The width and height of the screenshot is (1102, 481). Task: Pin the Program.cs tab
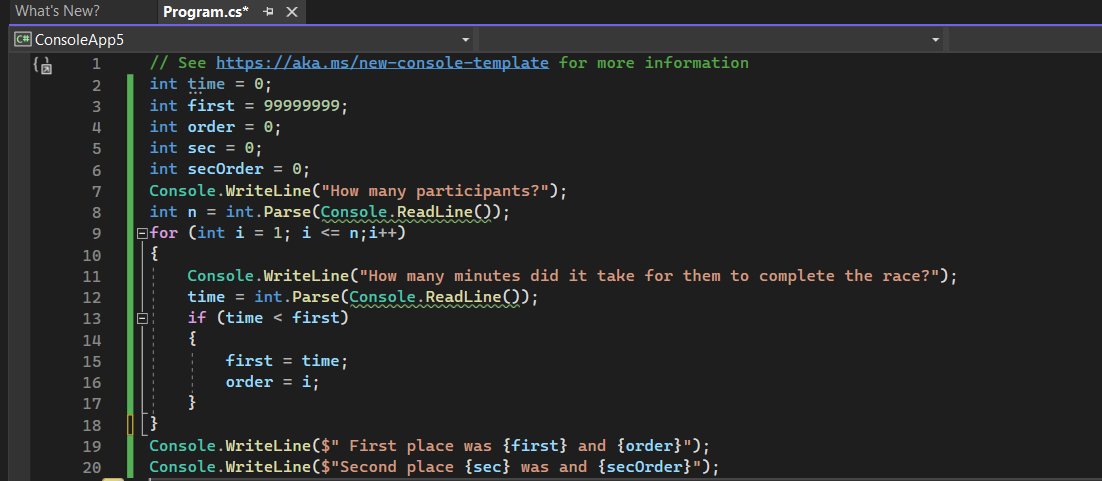pos(268,12)
